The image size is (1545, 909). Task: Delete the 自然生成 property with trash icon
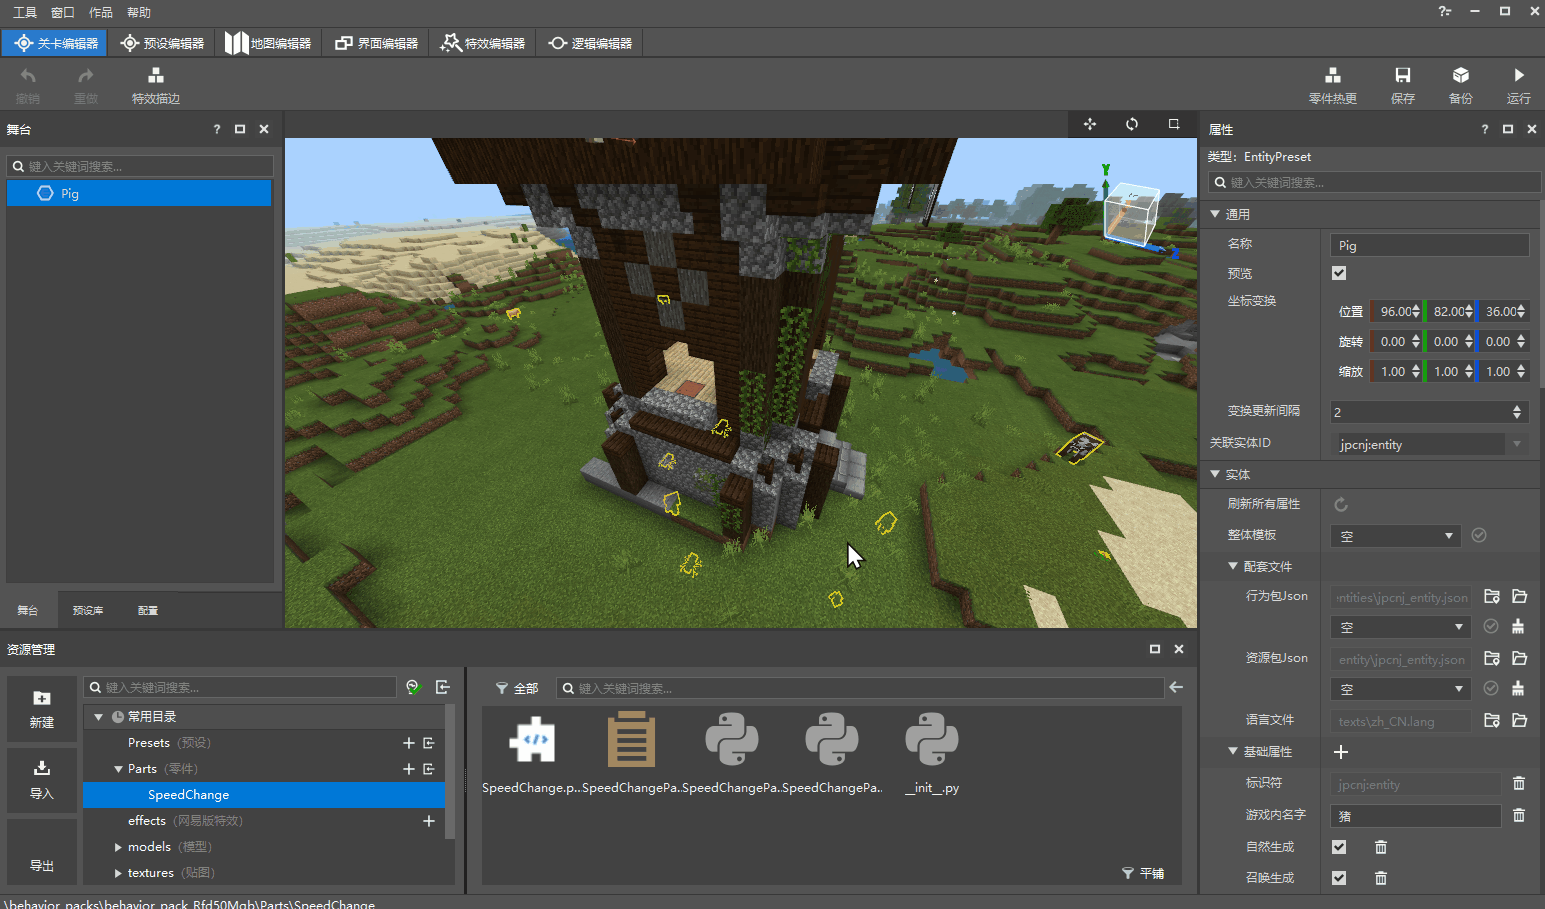coord(1381,848)
